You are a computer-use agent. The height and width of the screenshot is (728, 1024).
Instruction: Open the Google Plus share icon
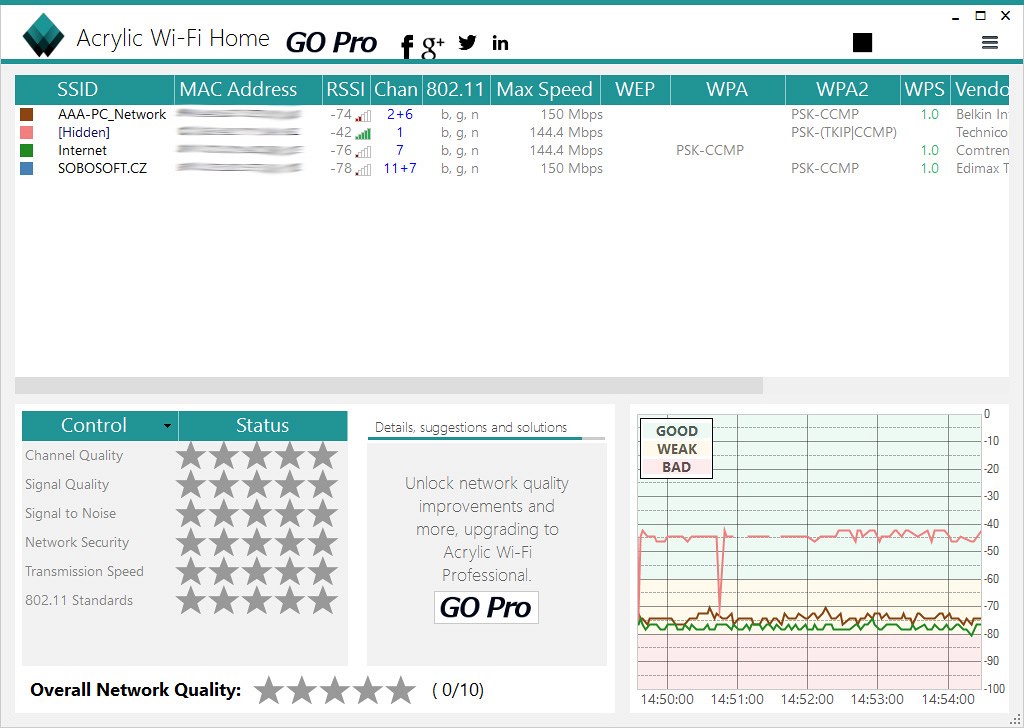coord(433,44)
